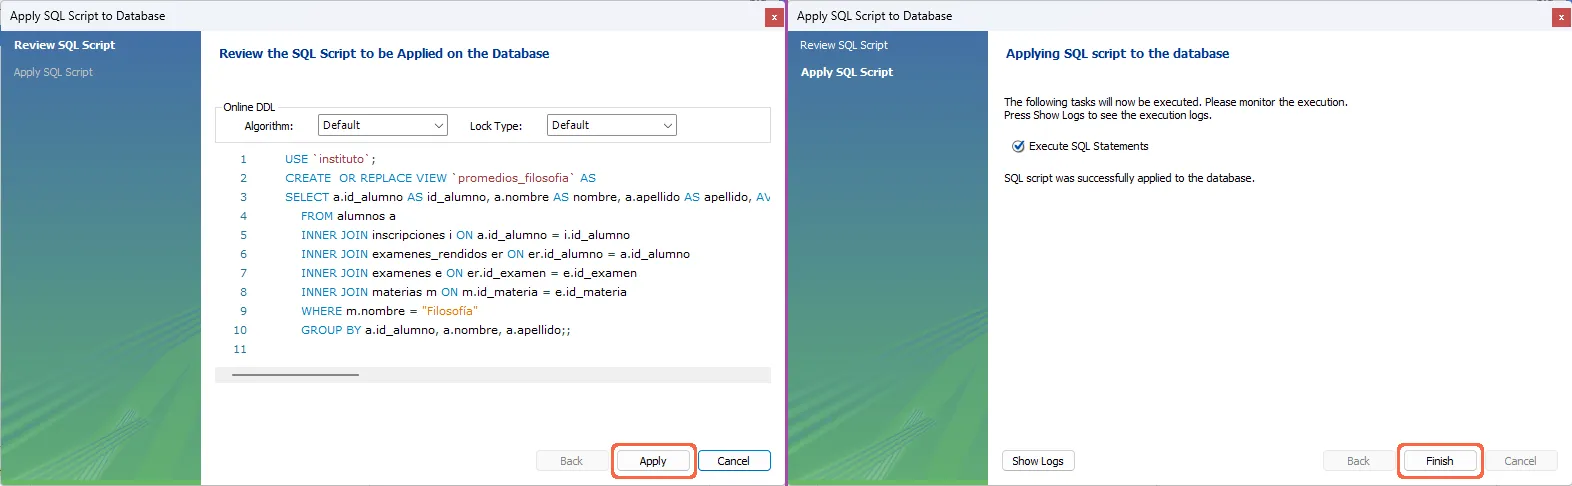Screen dimensions: 1572x486
Task: Click the Cancel button next to Apply
Action: pos(733,461)
